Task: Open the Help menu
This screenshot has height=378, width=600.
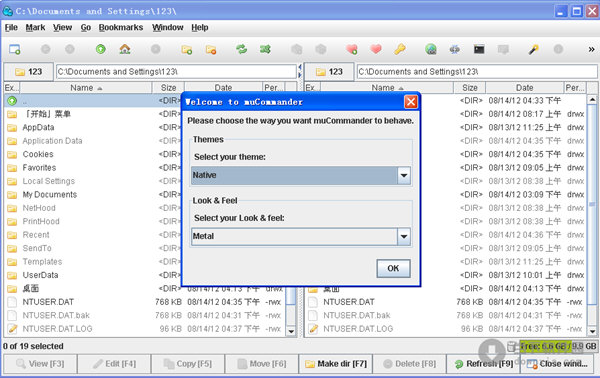Action: point(200,28)
